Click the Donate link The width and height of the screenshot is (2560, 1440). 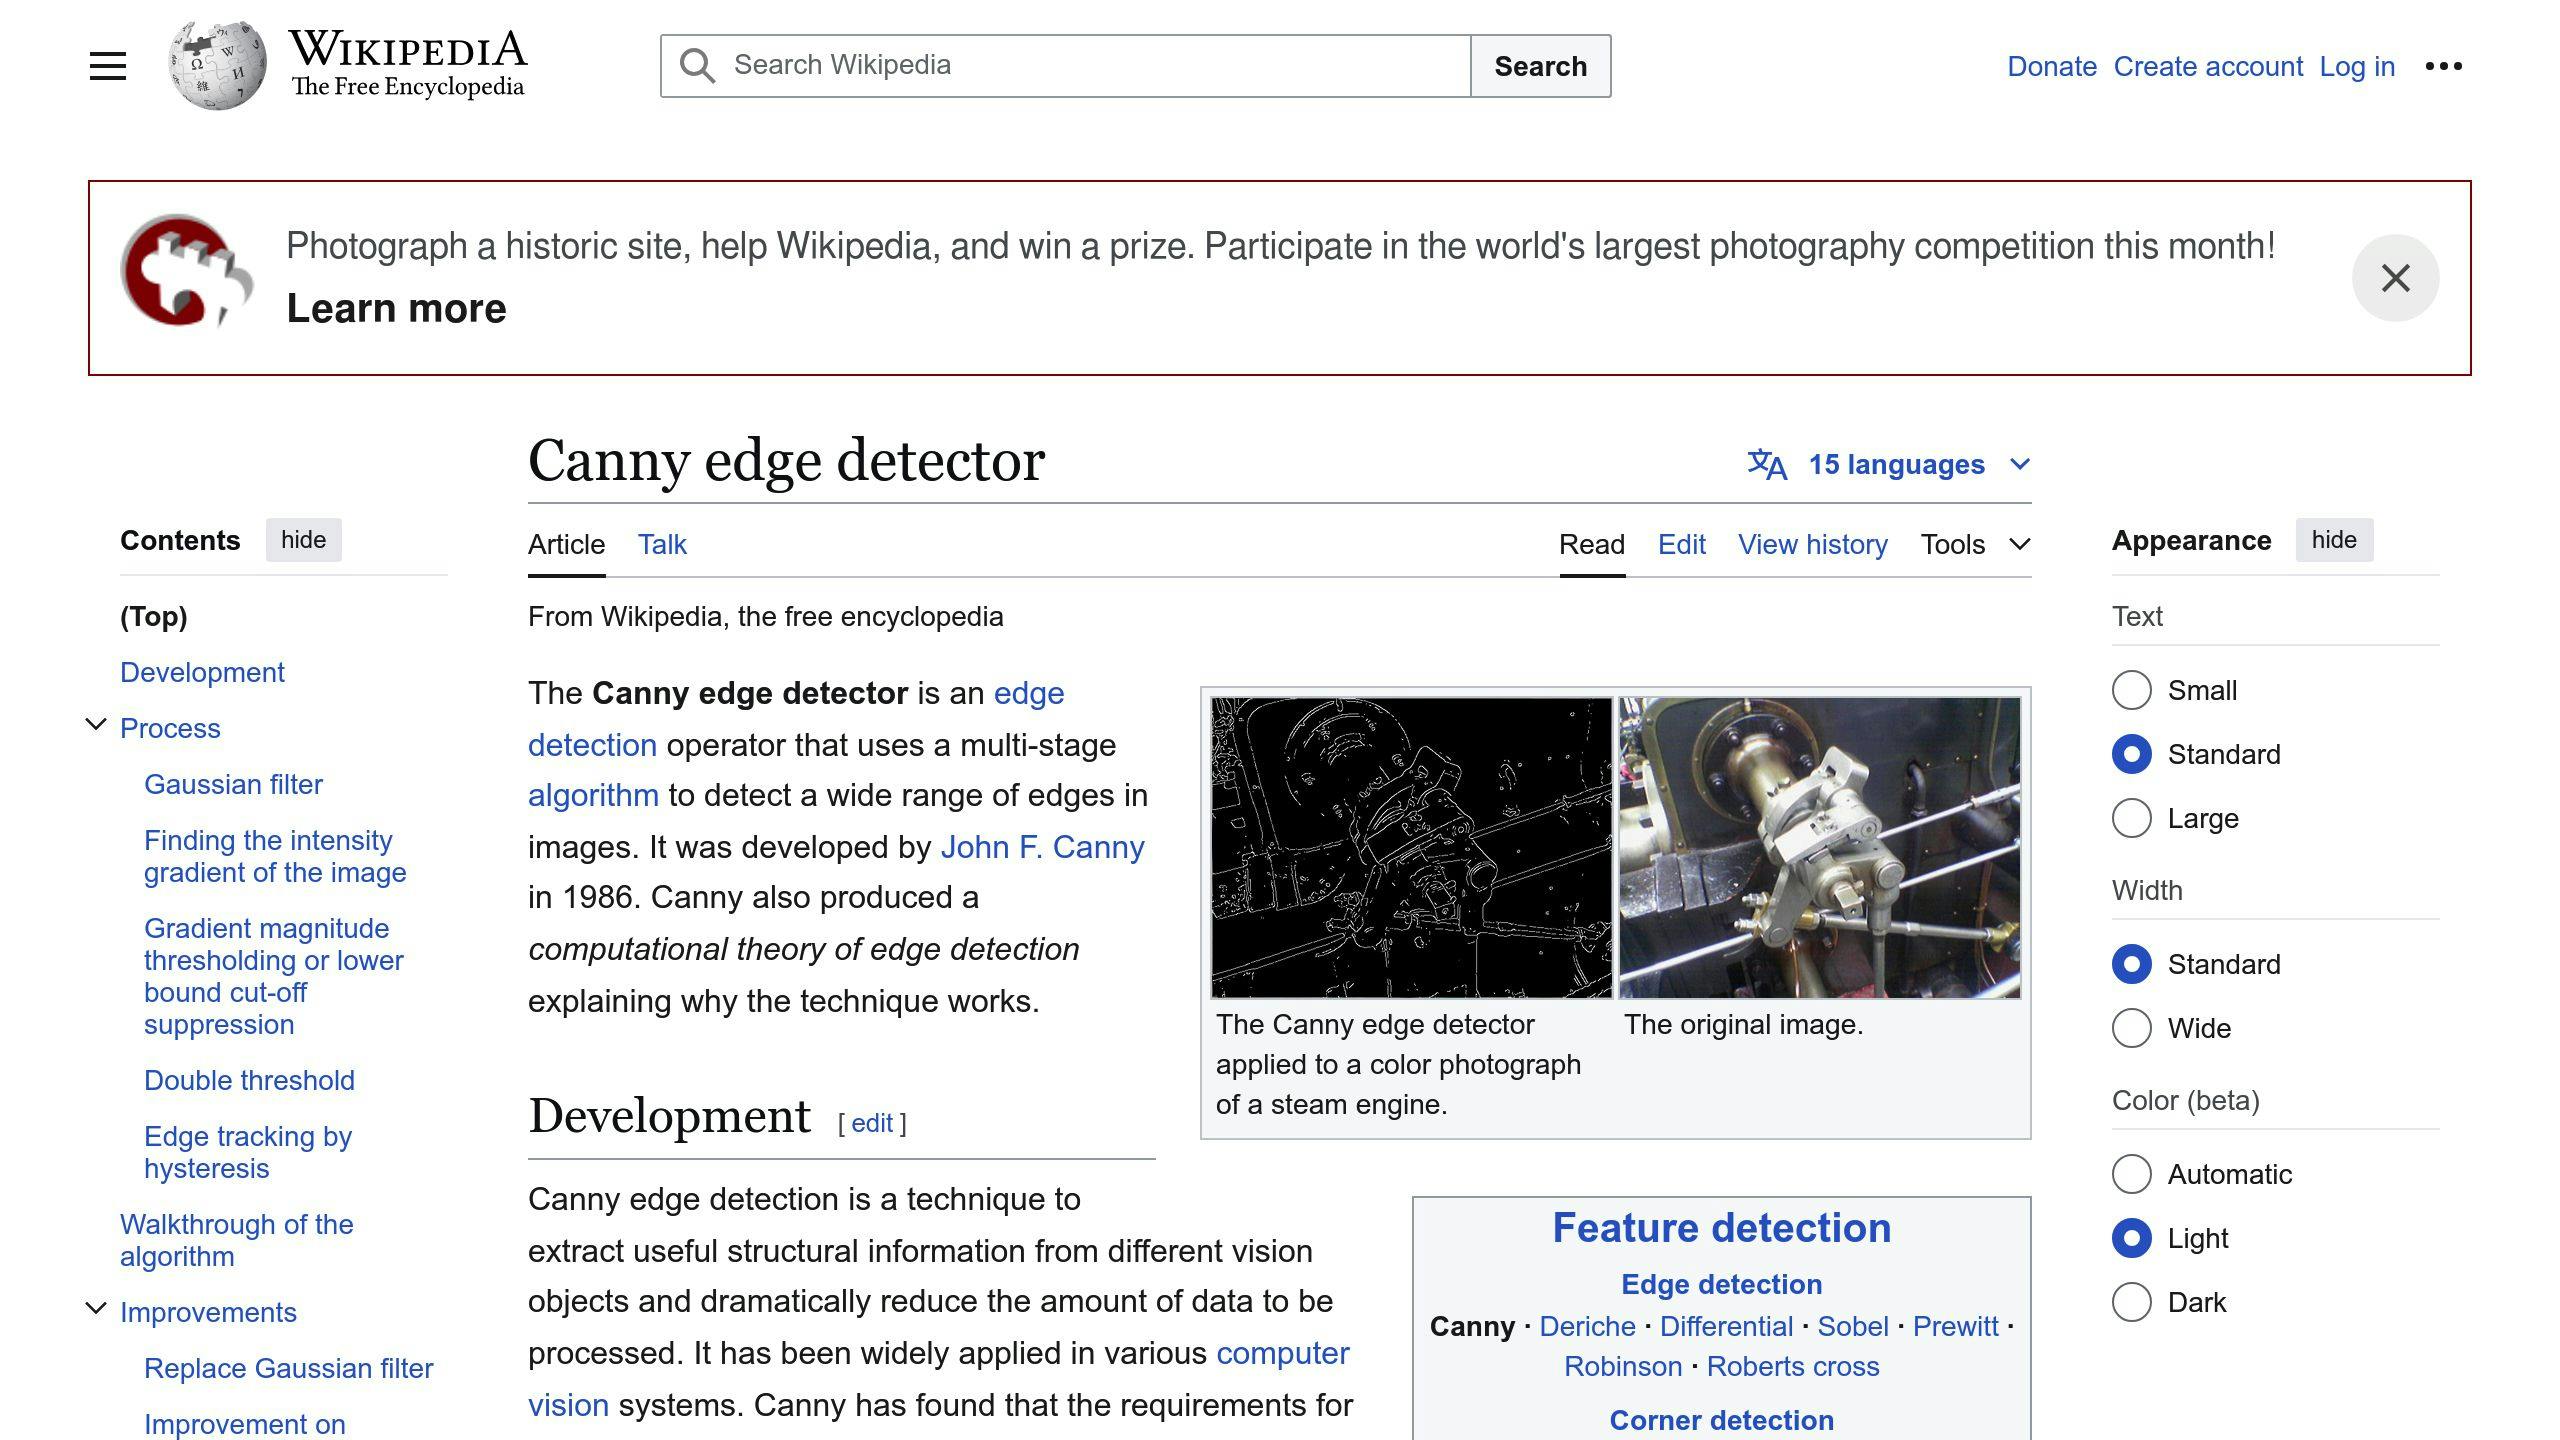point(2052,66)
